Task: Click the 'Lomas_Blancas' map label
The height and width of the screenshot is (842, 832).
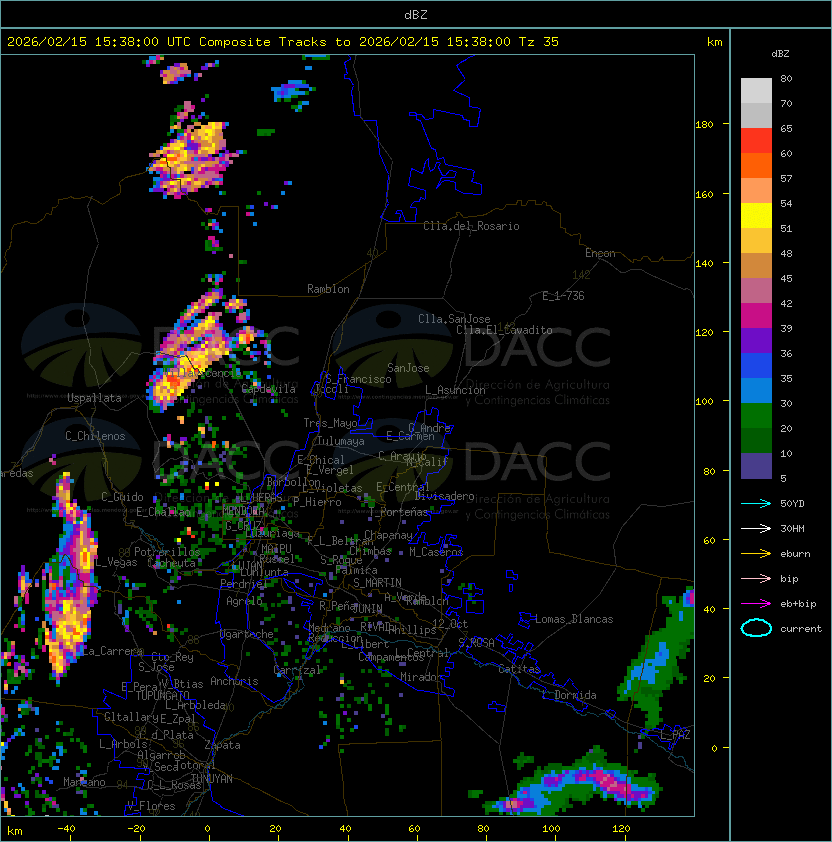Action: pyautogui.click(x=574, y=619)
